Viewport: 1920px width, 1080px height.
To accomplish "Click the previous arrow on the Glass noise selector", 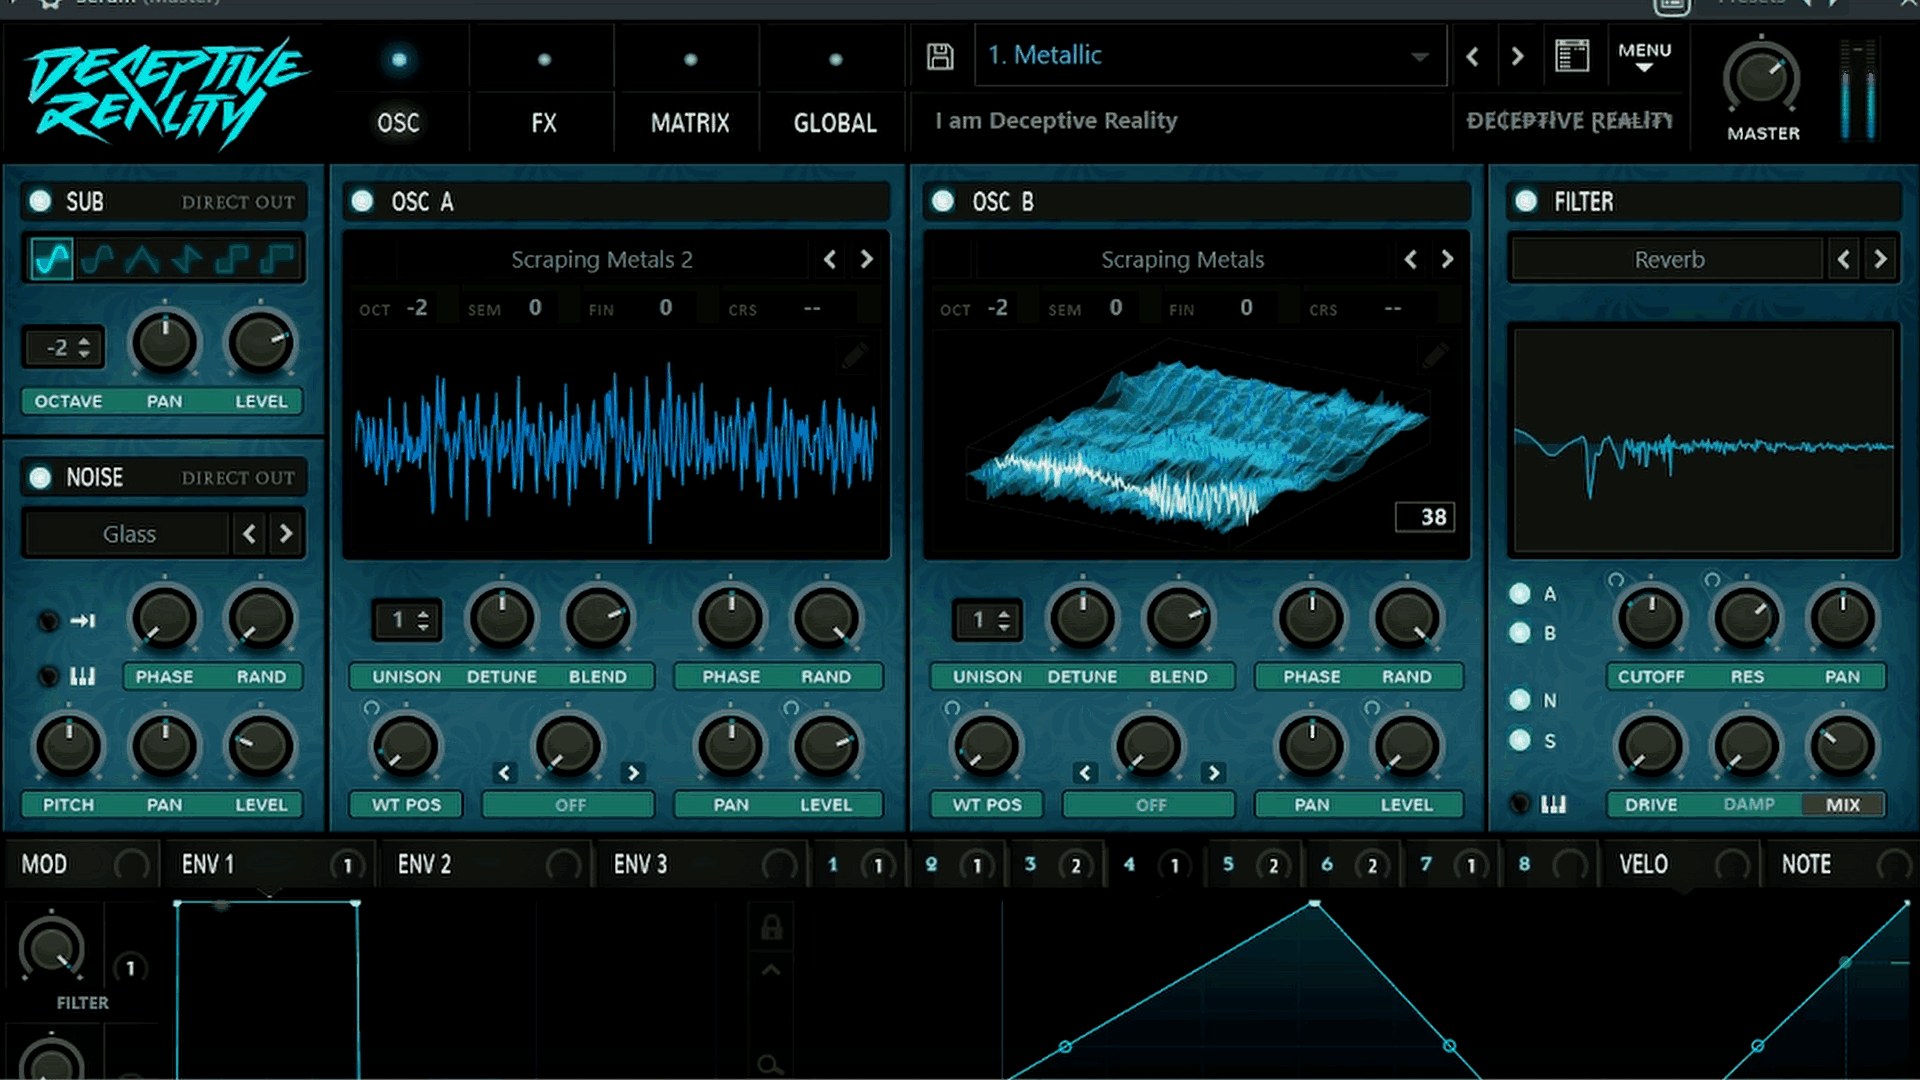I will pyautogui.click(x=249, y=533).
